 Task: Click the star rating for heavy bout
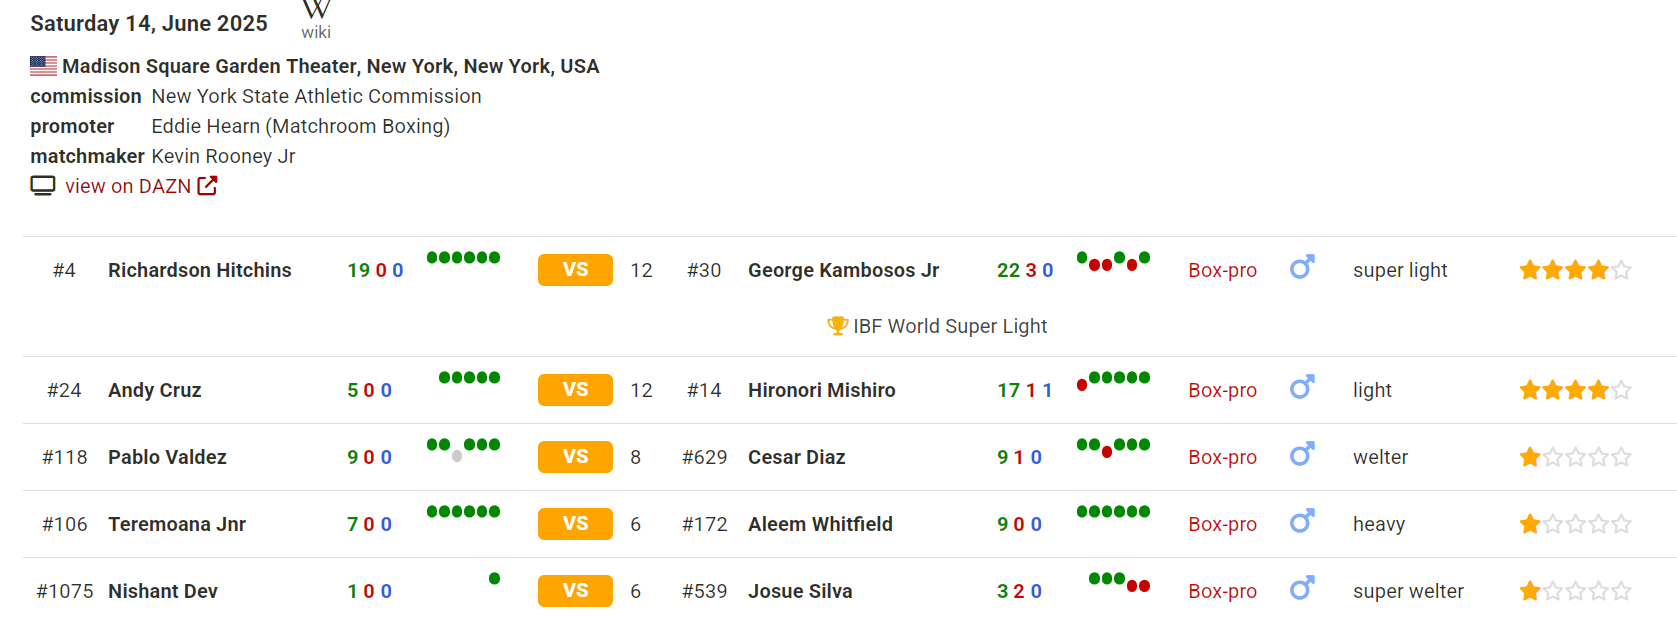[x=1575, y=524]
